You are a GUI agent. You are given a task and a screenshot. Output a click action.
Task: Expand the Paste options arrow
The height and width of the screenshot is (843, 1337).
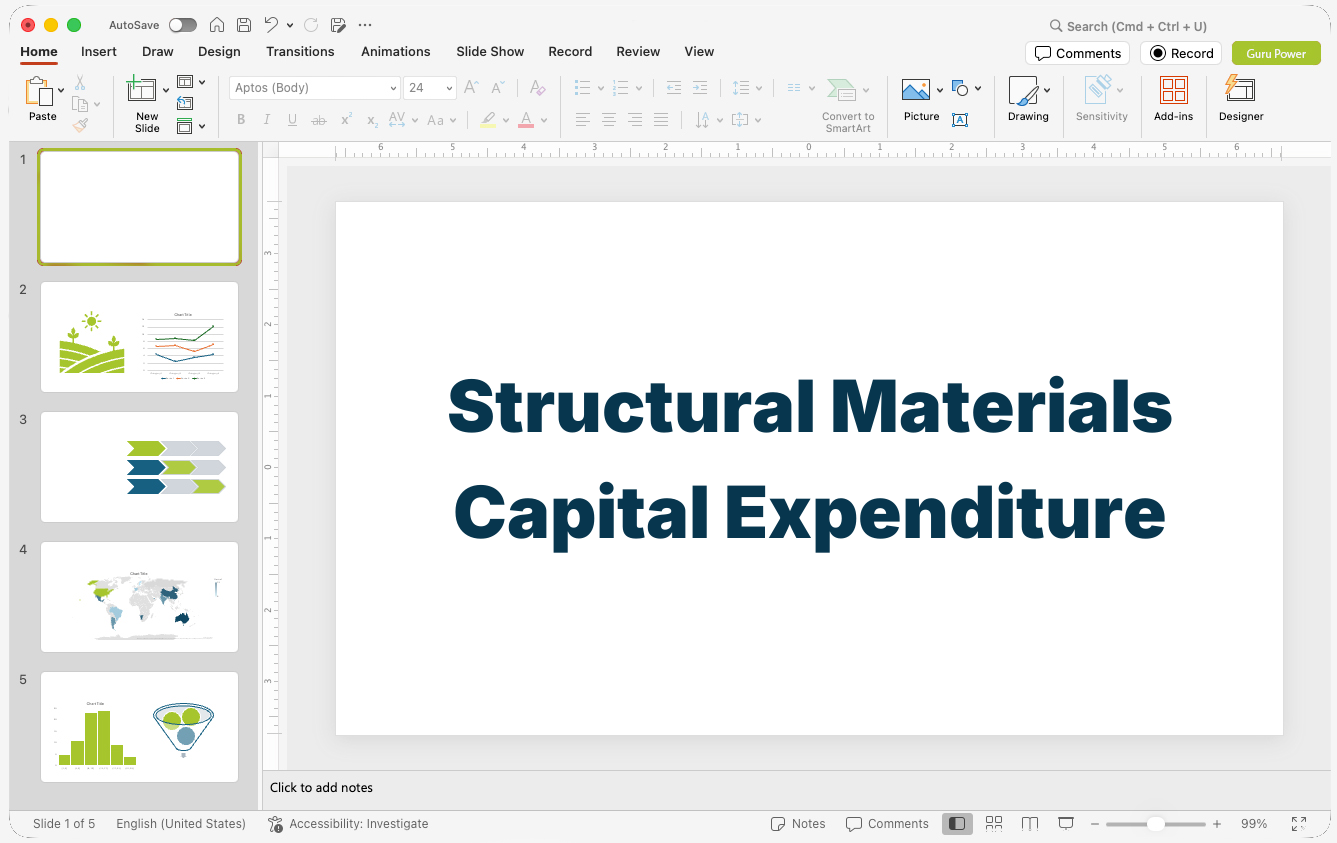(x=62, y=90)
